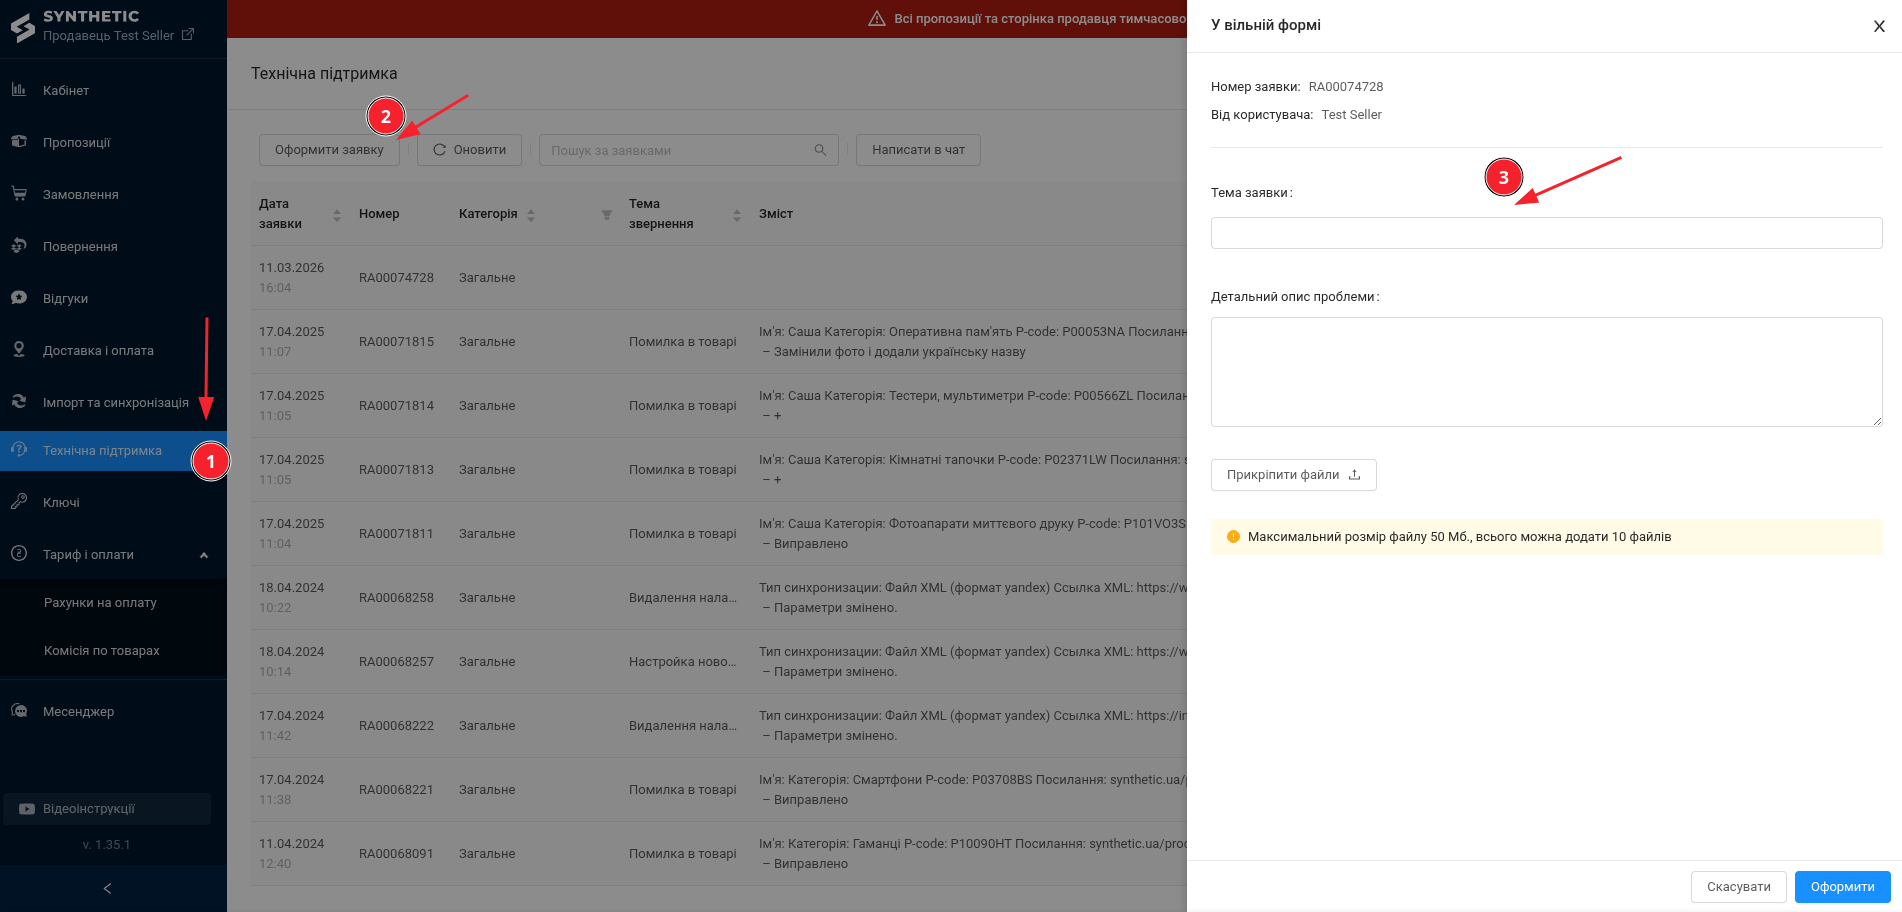Click the external link icon next to Test Seller
The image size is (1902, 912).
click(187, 35)
